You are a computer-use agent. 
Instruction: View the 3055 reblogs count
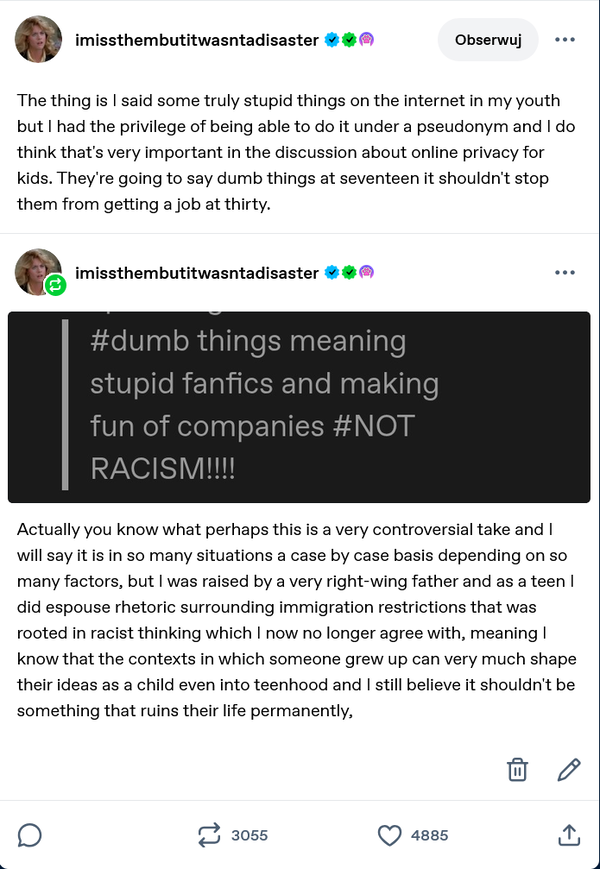point(249,835)
